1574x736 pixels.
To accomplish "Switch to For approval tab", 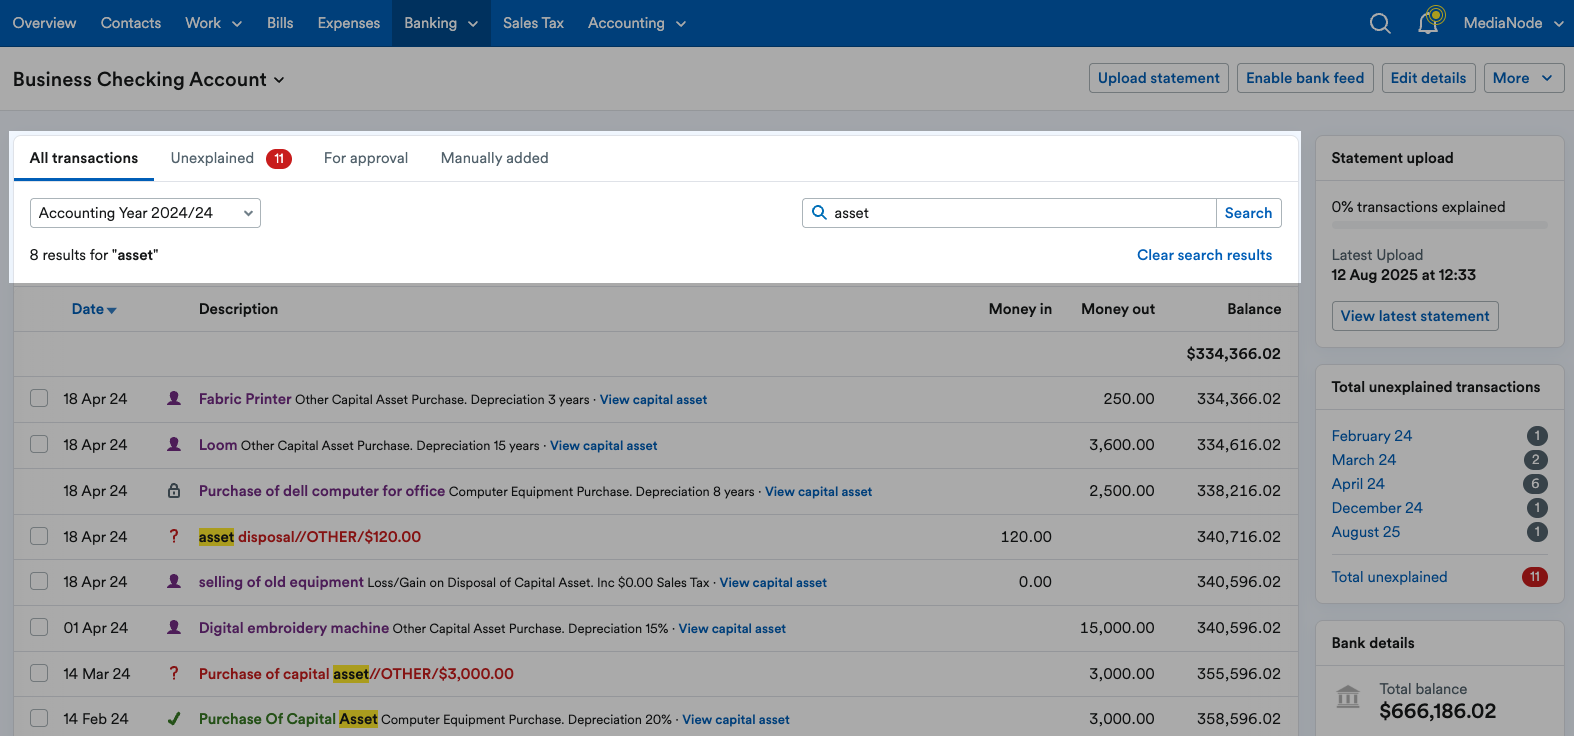I will click(366, 158).
